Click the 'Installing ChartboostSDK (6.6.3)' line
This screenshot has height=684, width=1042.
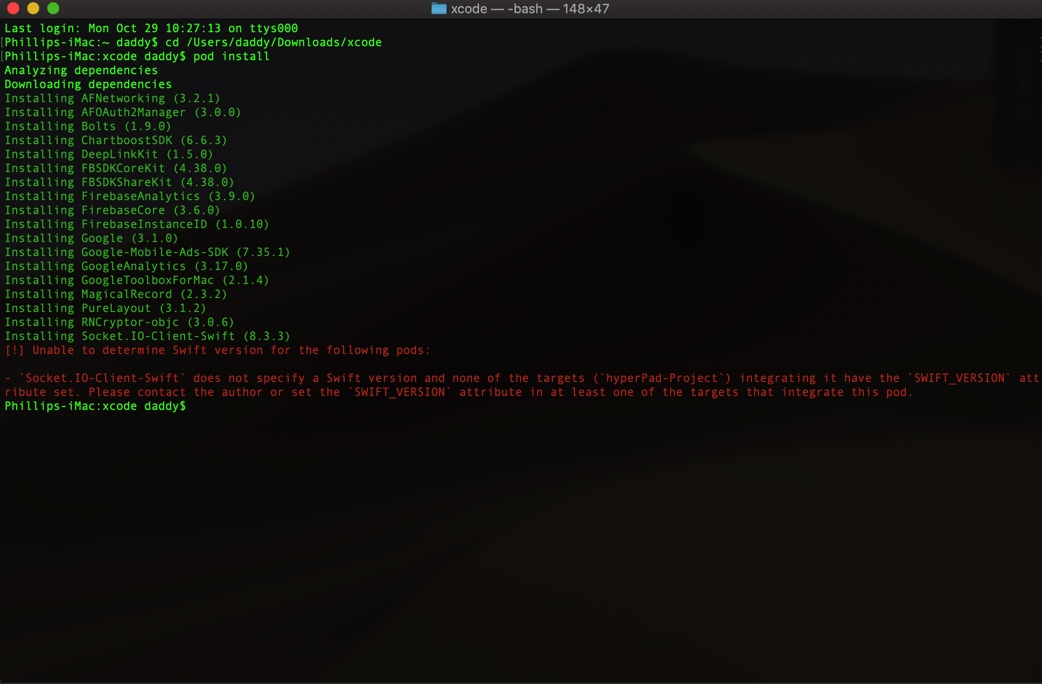115,140
